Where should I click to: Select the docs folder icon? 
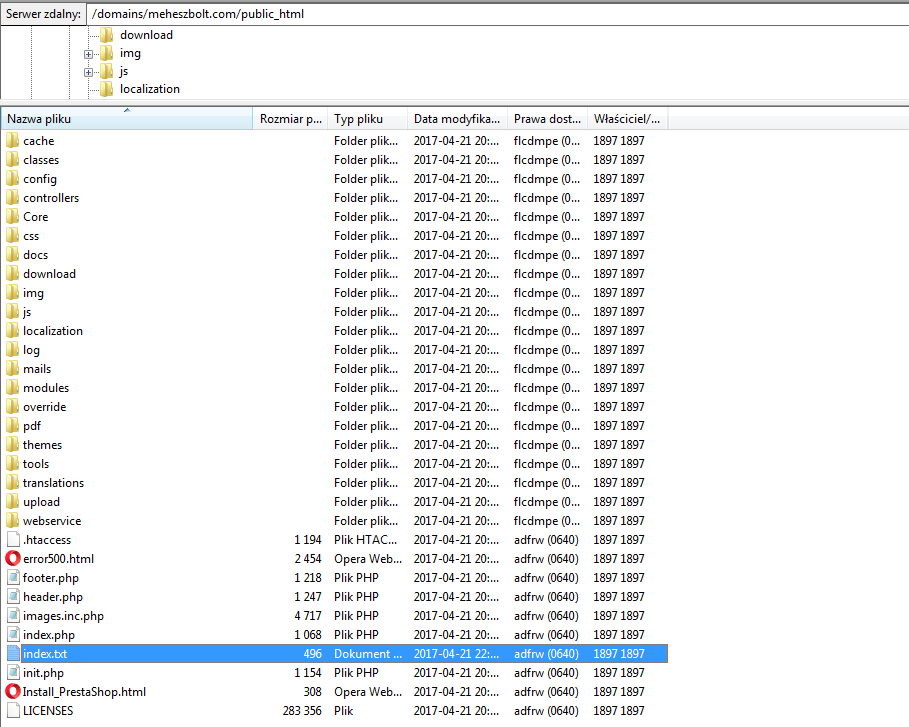click(13, 255)
